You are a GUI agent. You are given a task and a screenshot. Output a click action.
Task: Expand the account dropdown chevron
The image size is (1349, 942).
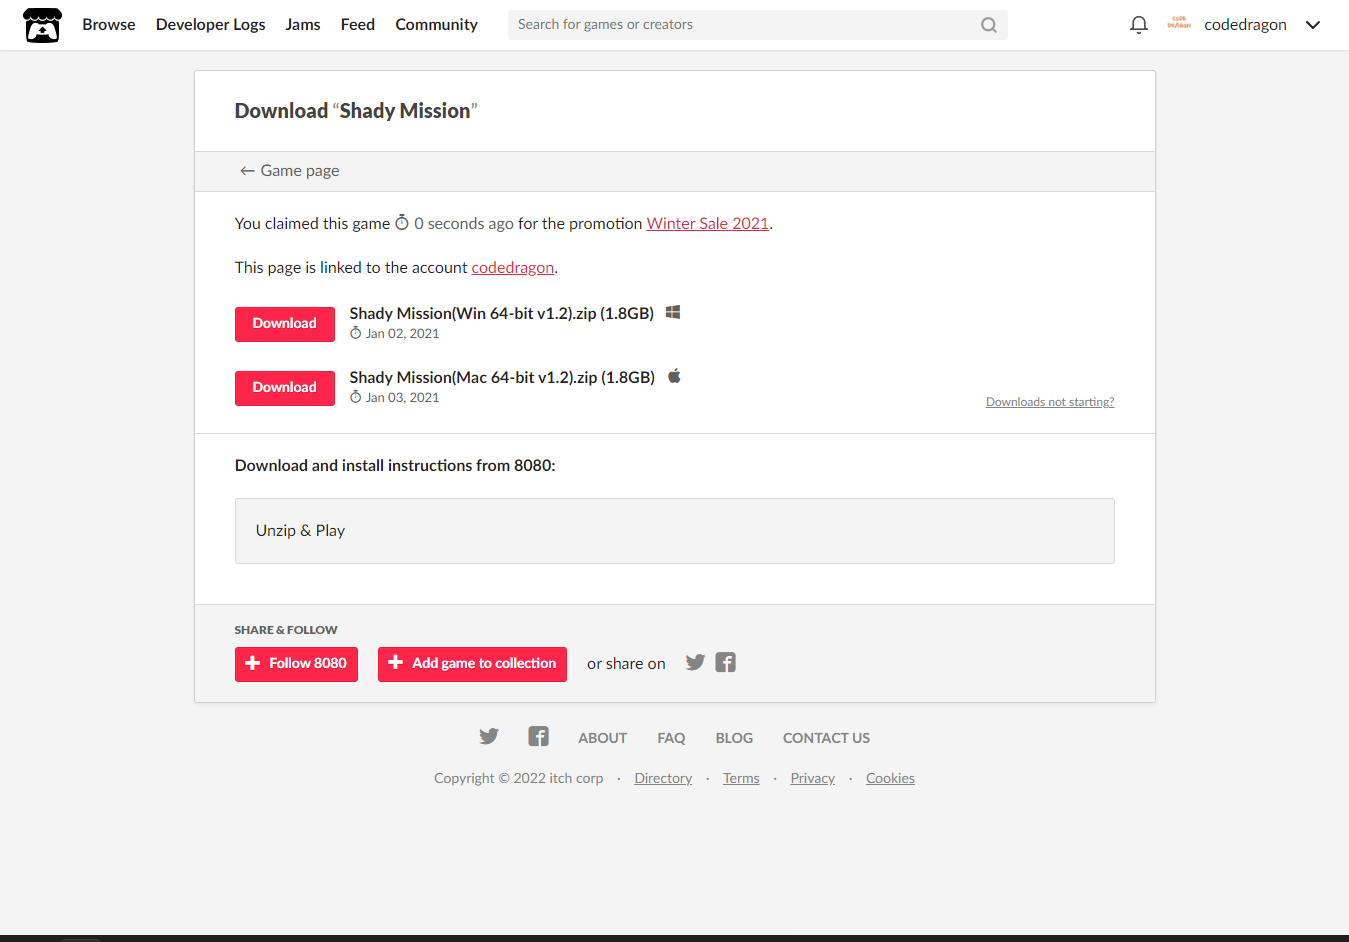(x=1313, y=25)
